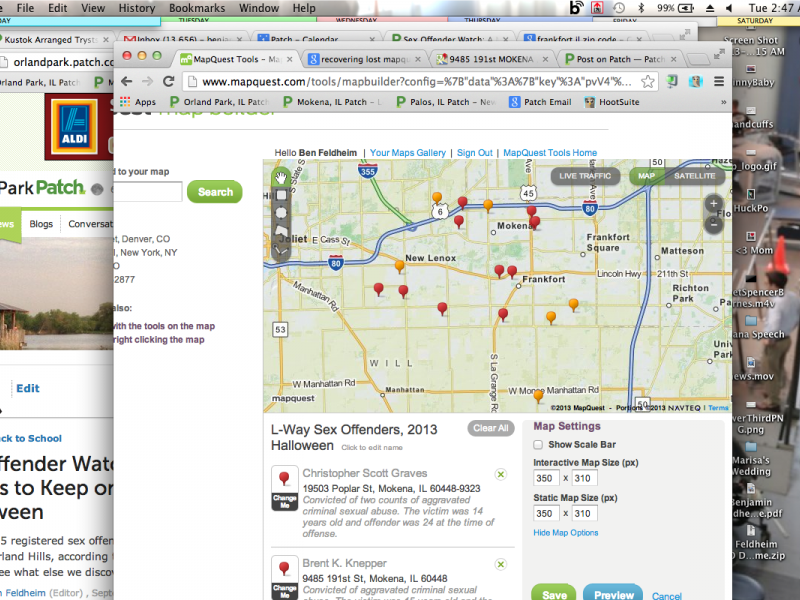
Task: Close the MapQuest Tools tab
Action: click(x=290, y=59)
